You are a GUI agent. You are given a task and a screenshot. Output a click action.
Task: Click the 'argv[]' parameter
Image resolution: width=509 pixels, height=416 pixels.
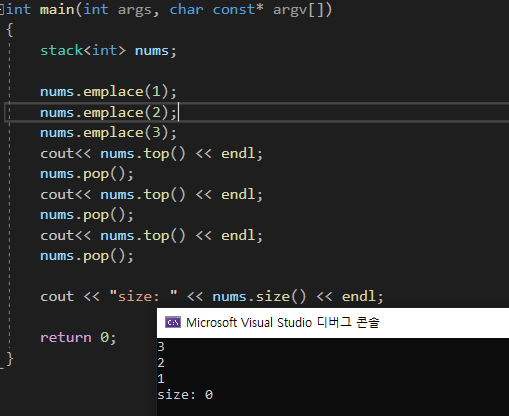299,10
